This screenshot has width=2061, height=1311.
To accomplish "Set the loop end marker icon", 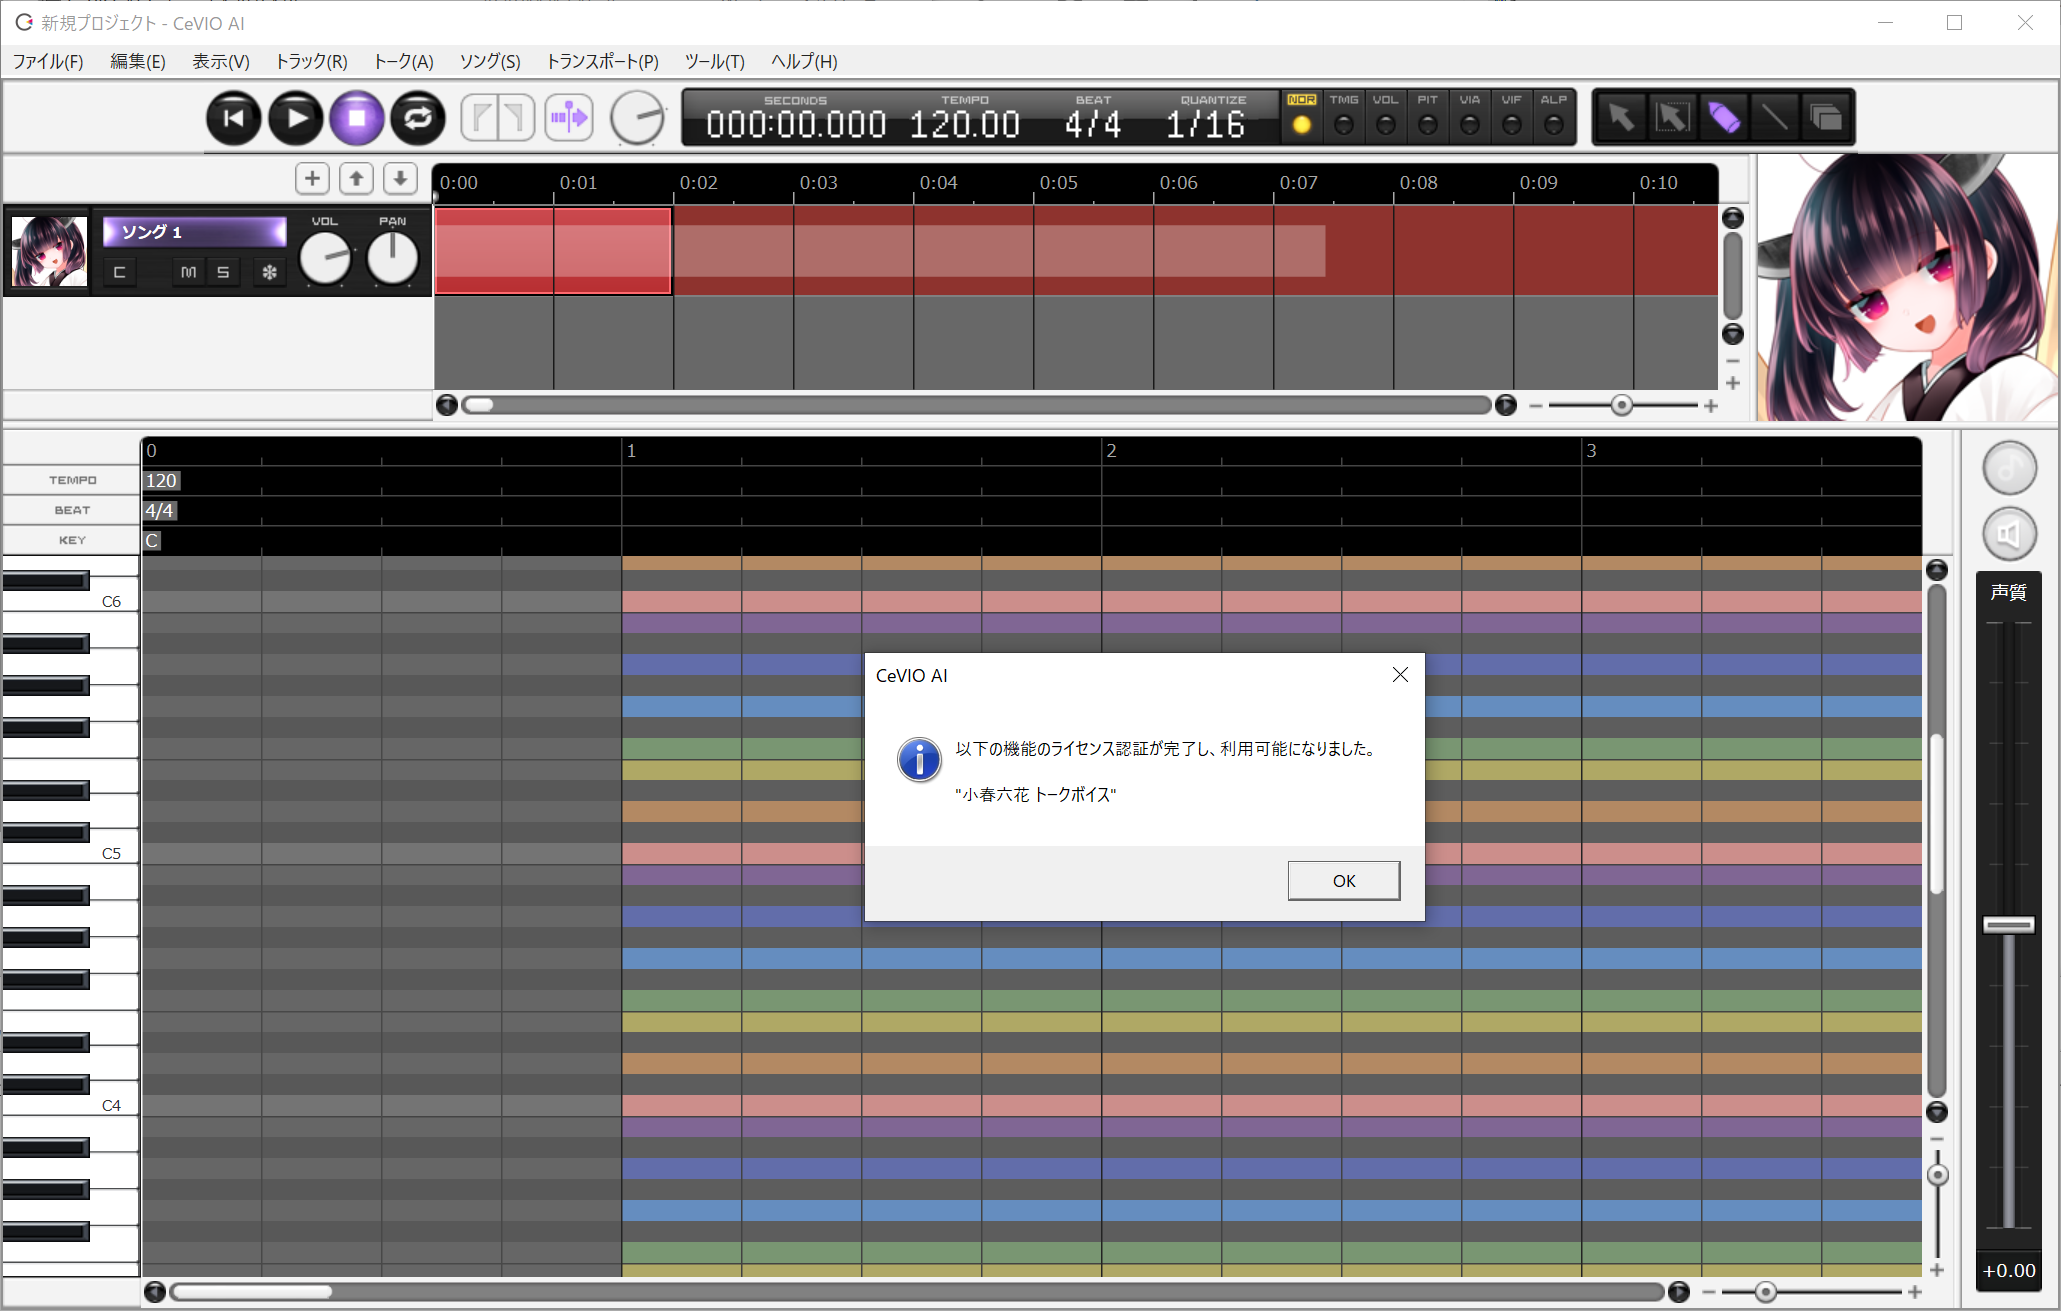I will click(x=516, y=118).
